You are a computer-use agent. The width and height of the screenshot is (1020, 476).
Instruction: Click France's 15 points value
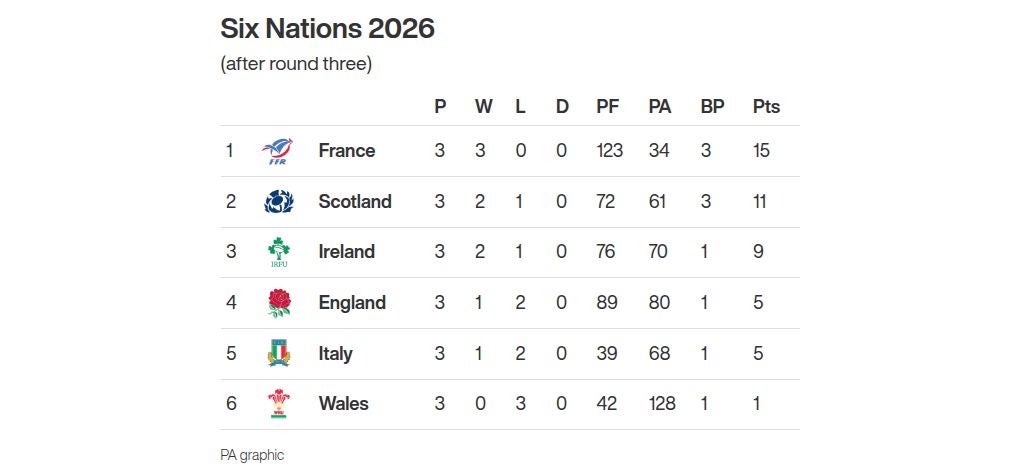click(762, 151)
